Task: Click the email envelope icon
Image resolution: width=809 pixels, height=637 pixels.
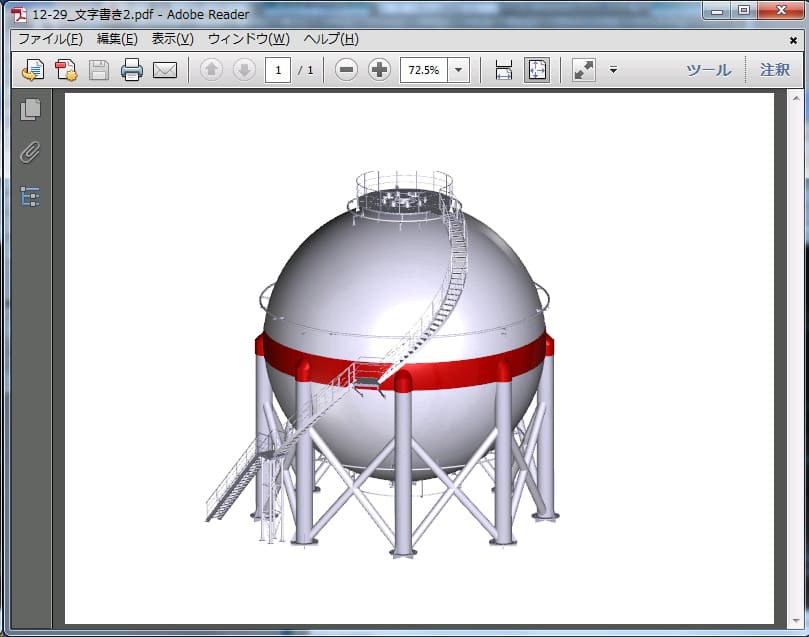Action: pos(164,70)
